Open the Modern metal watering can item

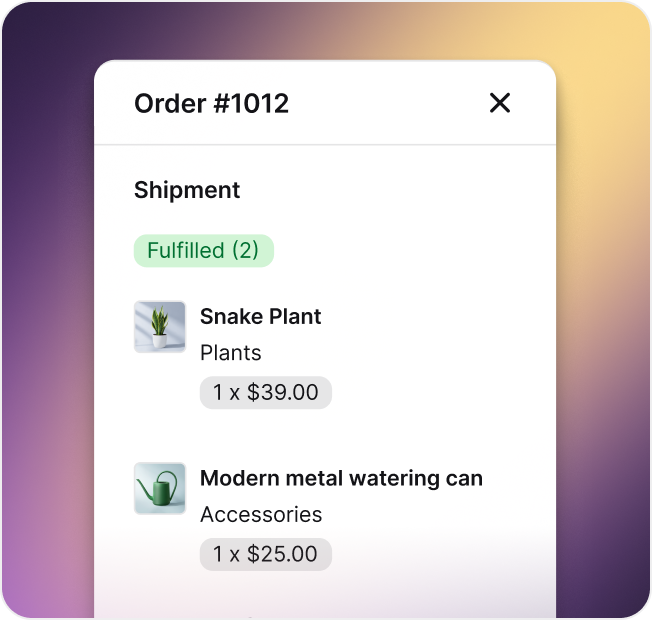(341, 479)
